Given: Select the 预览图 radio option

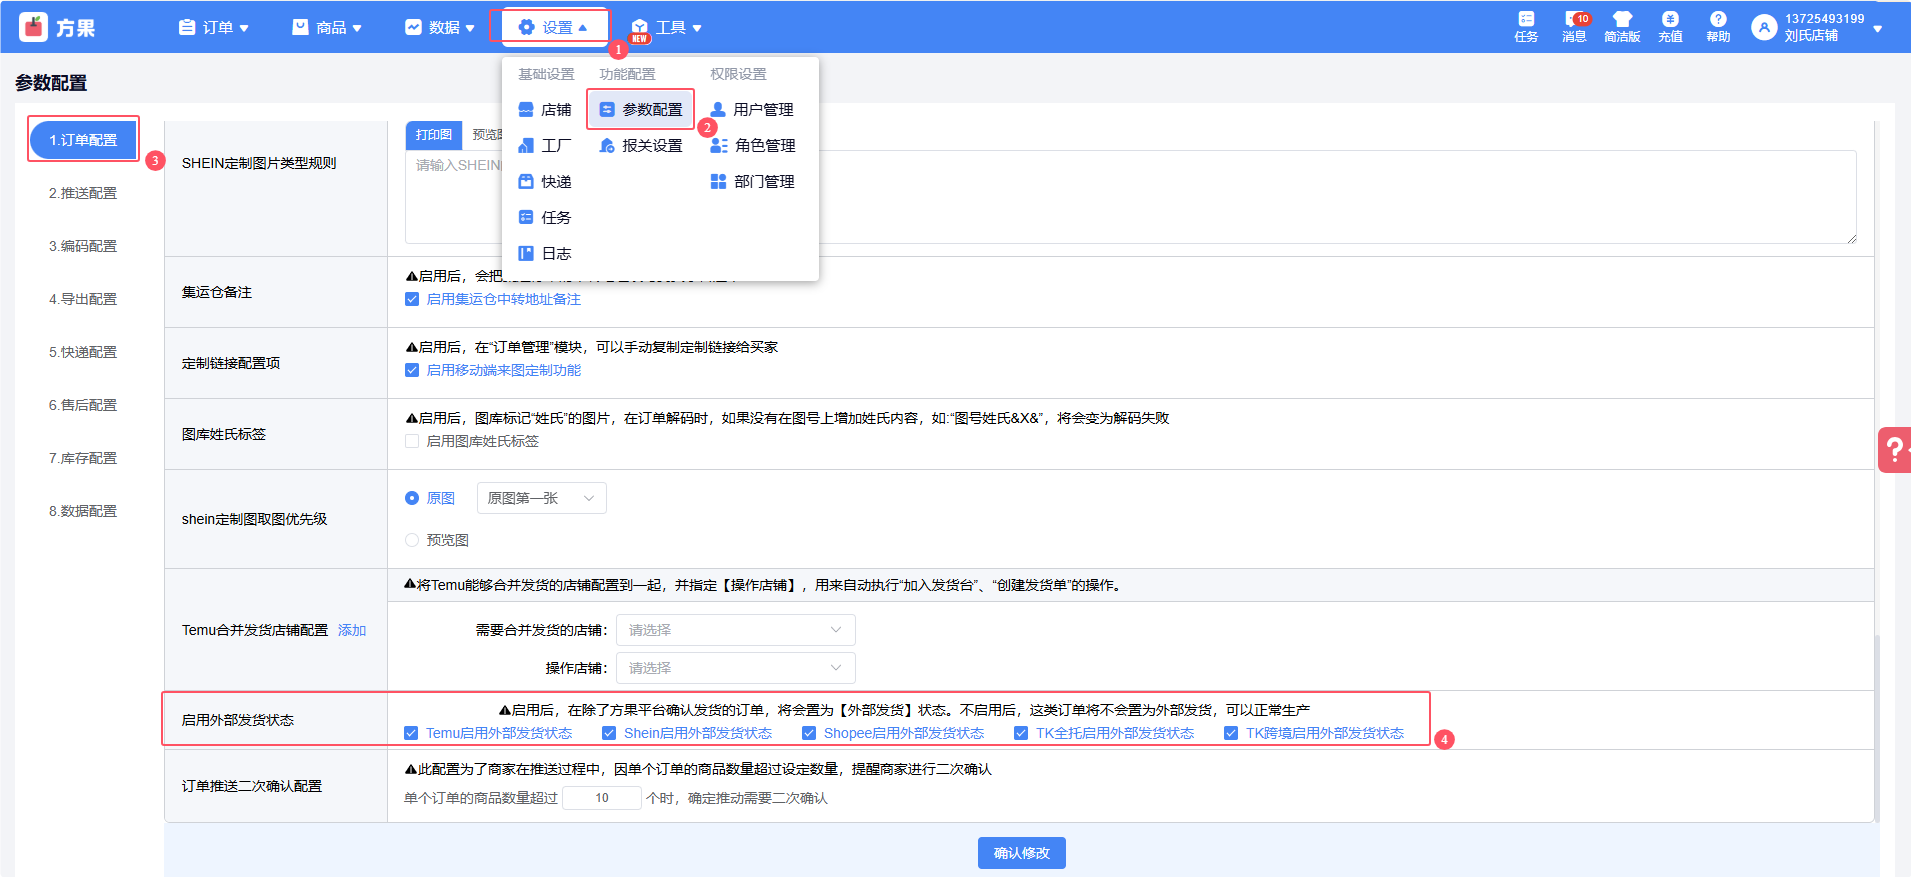Looking at the screenshot, I should coord(412,540).
